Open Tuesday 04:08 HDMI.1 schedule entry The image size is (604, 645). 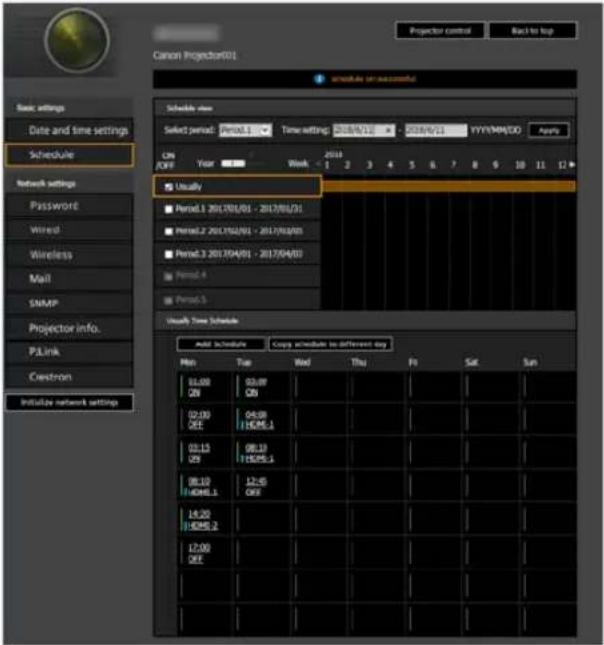point(259,420)
